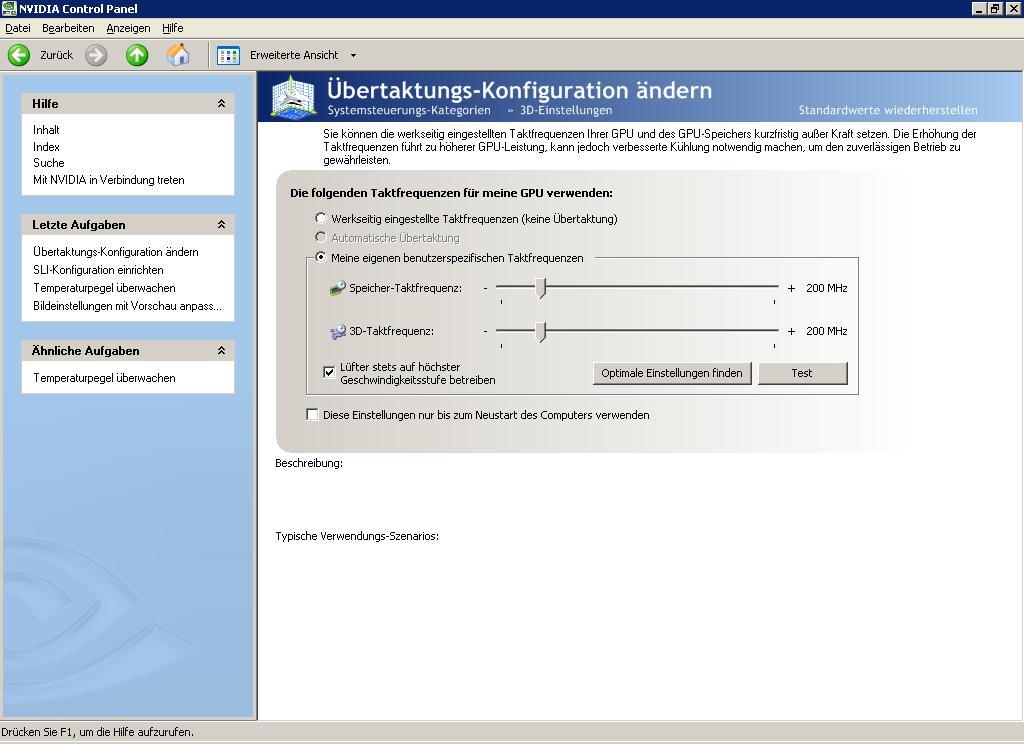Click the plus sign of 3D-Taktfrequenz slider
Viewport: 1024px width, 744px height.
tap(792, 332)
